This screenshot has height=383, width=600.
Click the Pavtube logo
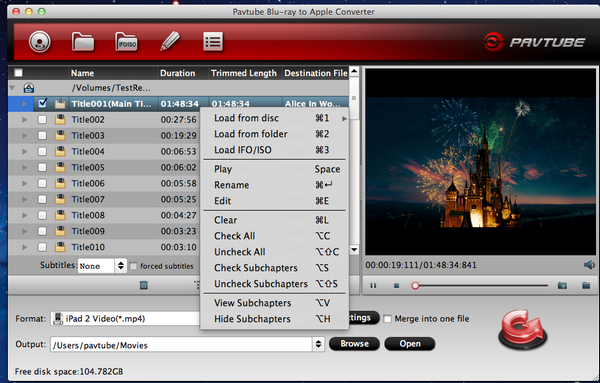(535, 42)
